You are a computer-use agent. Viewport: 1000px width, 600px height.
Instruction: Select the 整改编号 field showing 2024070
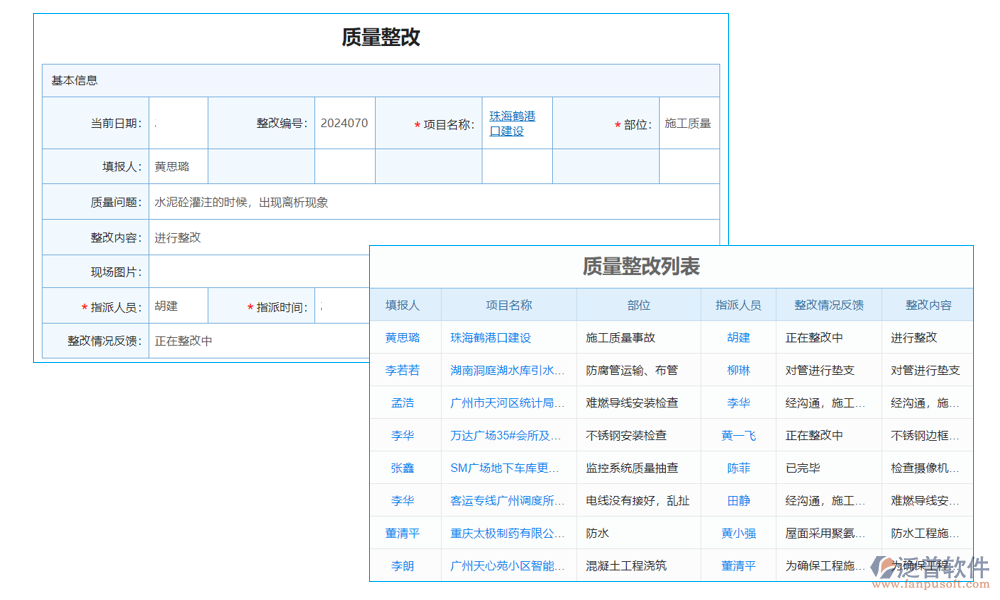(345, 122)
